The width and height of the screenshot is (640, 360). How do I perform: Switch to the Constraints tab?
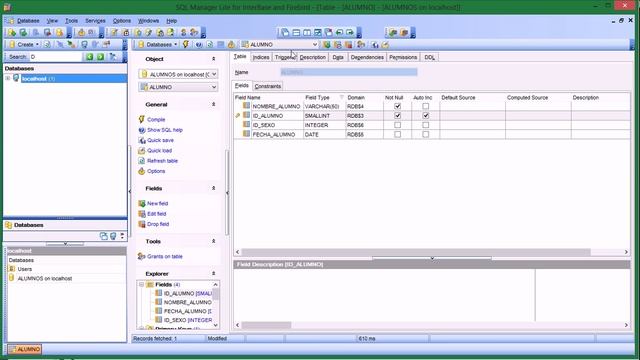268,86
